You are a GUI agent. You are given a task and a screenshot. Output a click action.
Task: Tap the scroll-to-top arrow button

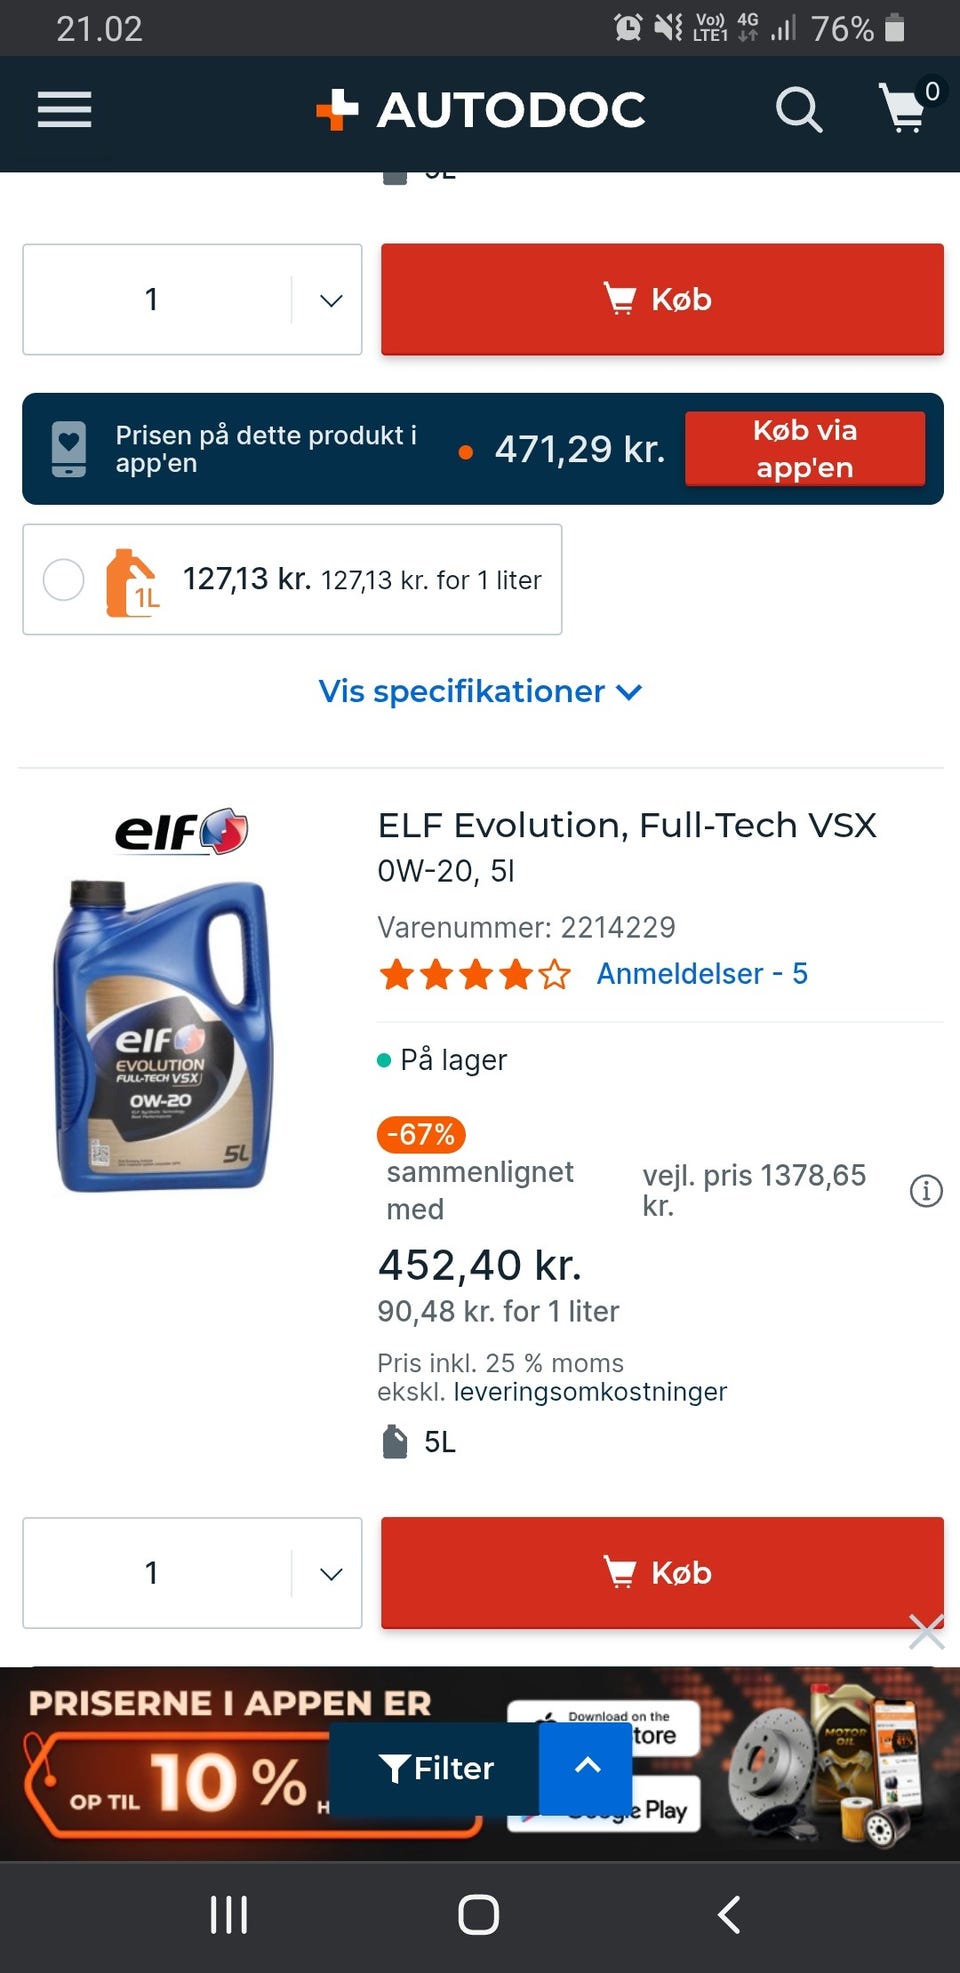(x=587, y=1767)
